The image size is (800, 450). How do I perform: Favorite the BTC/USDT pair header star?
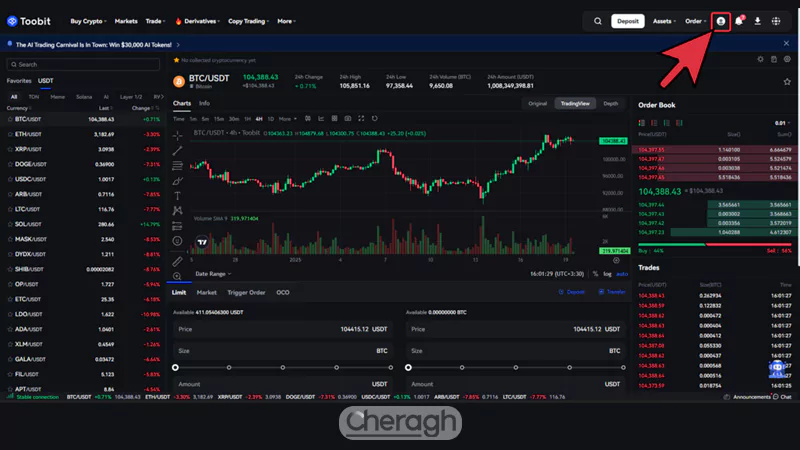[177, 61]
